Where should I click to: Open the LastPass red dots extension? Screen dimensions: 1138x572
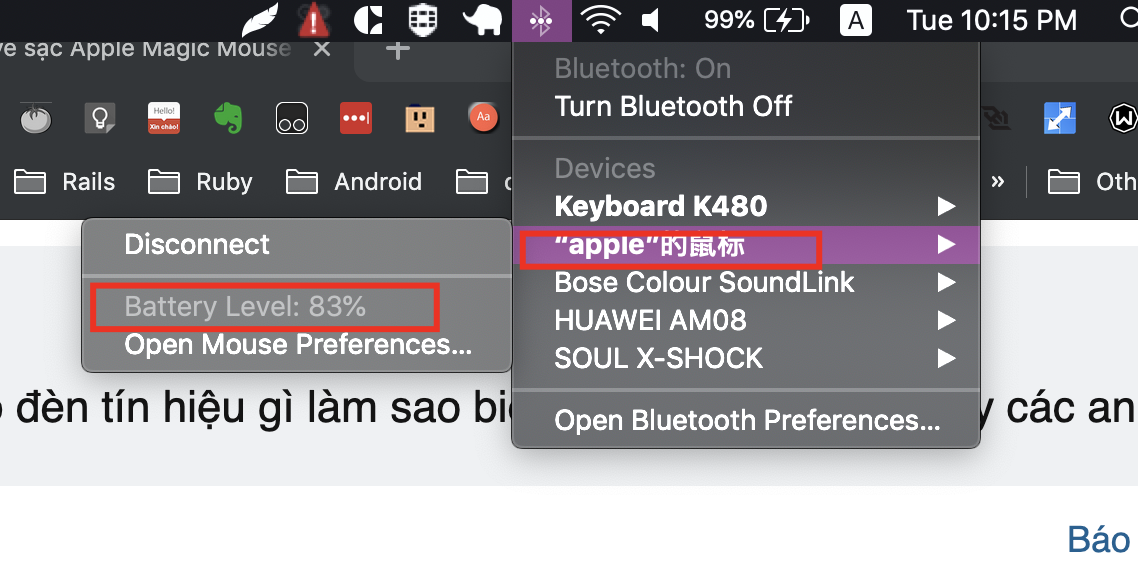point(356,118)
